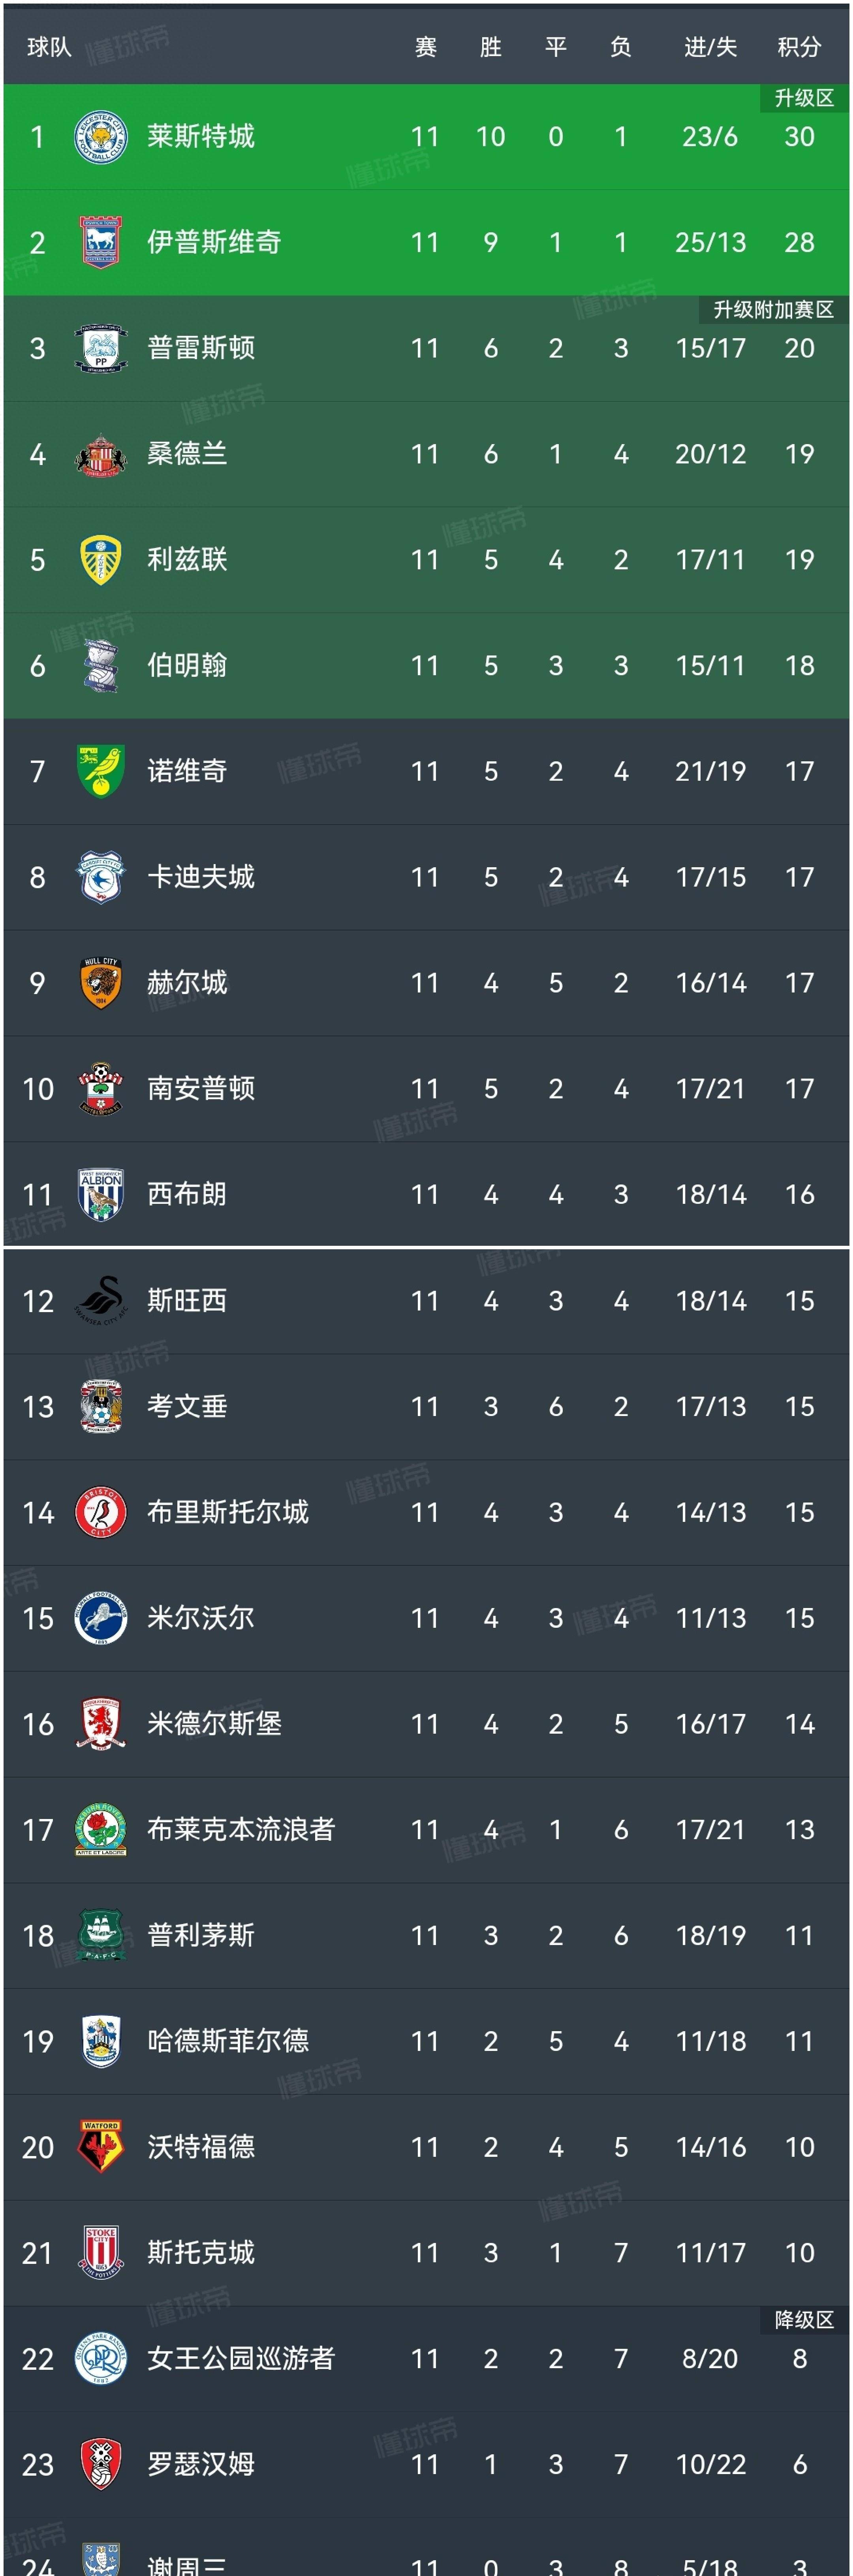Tap the Sunderland team badge
853x2576 pixels.
(x=100, y=454)
